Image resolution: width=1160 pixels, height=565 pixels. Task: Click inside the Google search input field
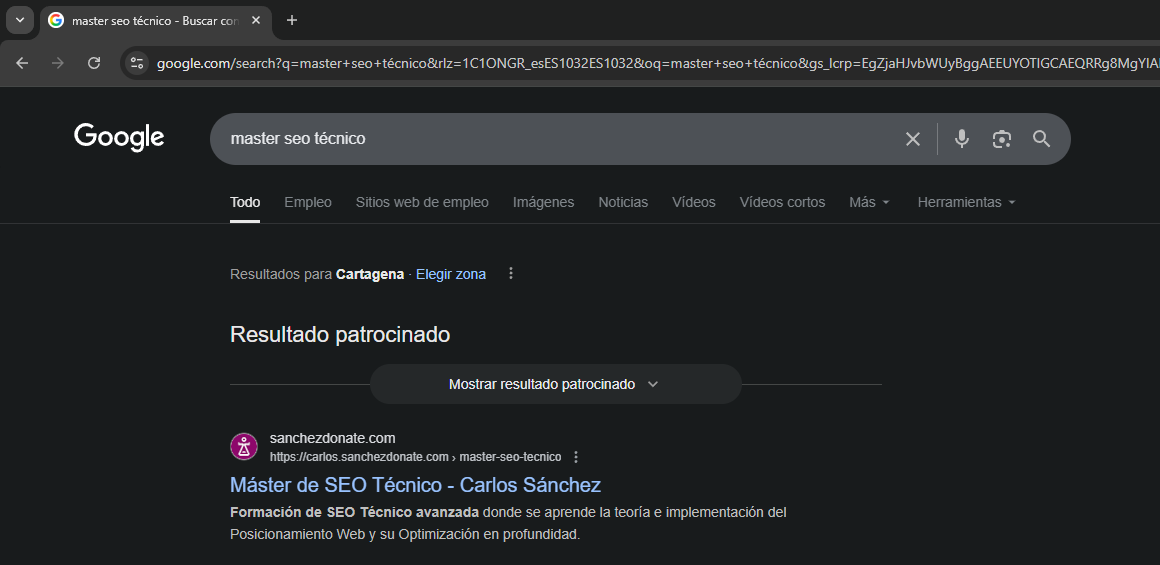coord(550,139)
